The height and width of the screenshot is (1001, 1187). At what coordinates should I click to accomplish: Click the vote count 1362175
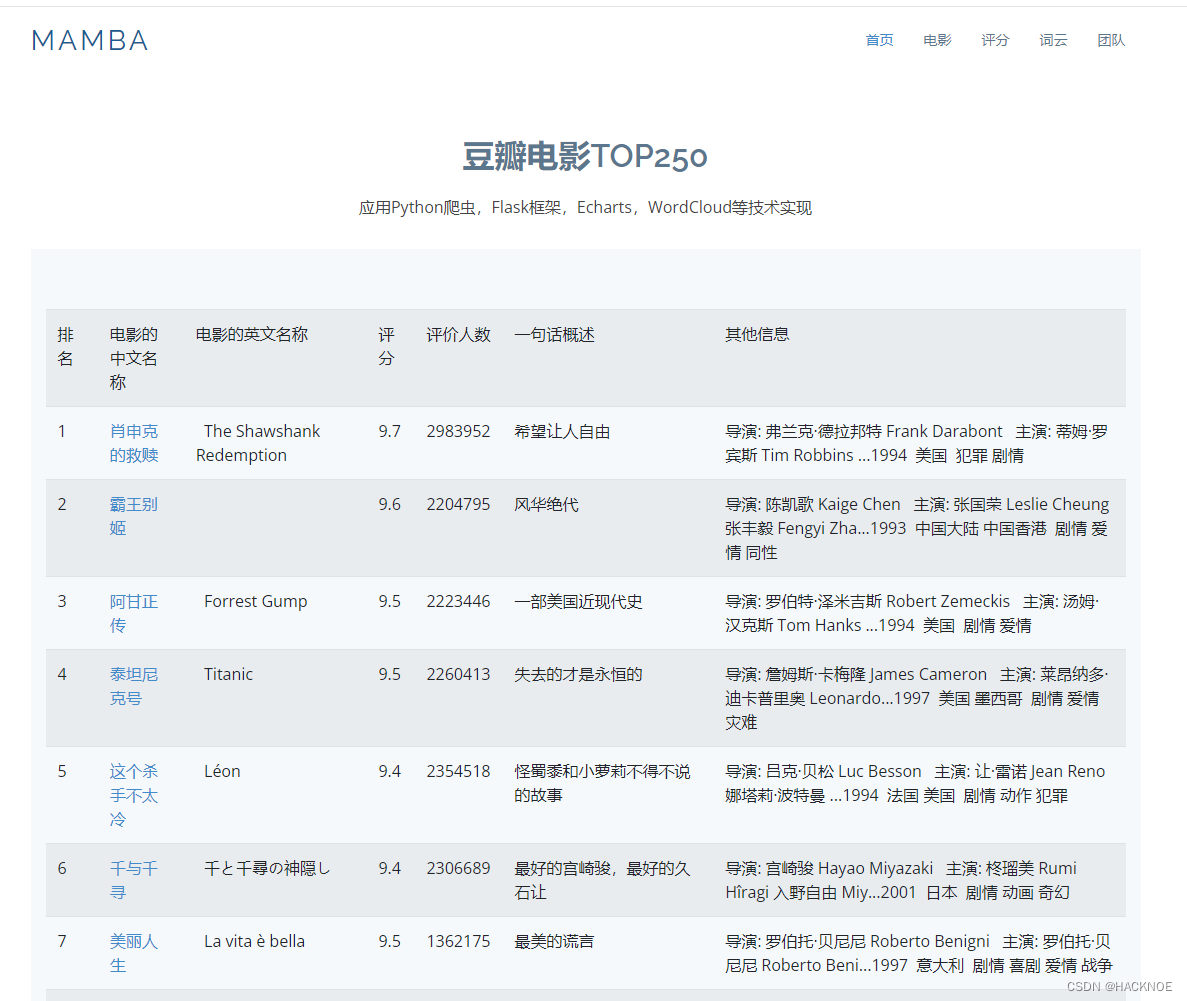pos(459,940)
